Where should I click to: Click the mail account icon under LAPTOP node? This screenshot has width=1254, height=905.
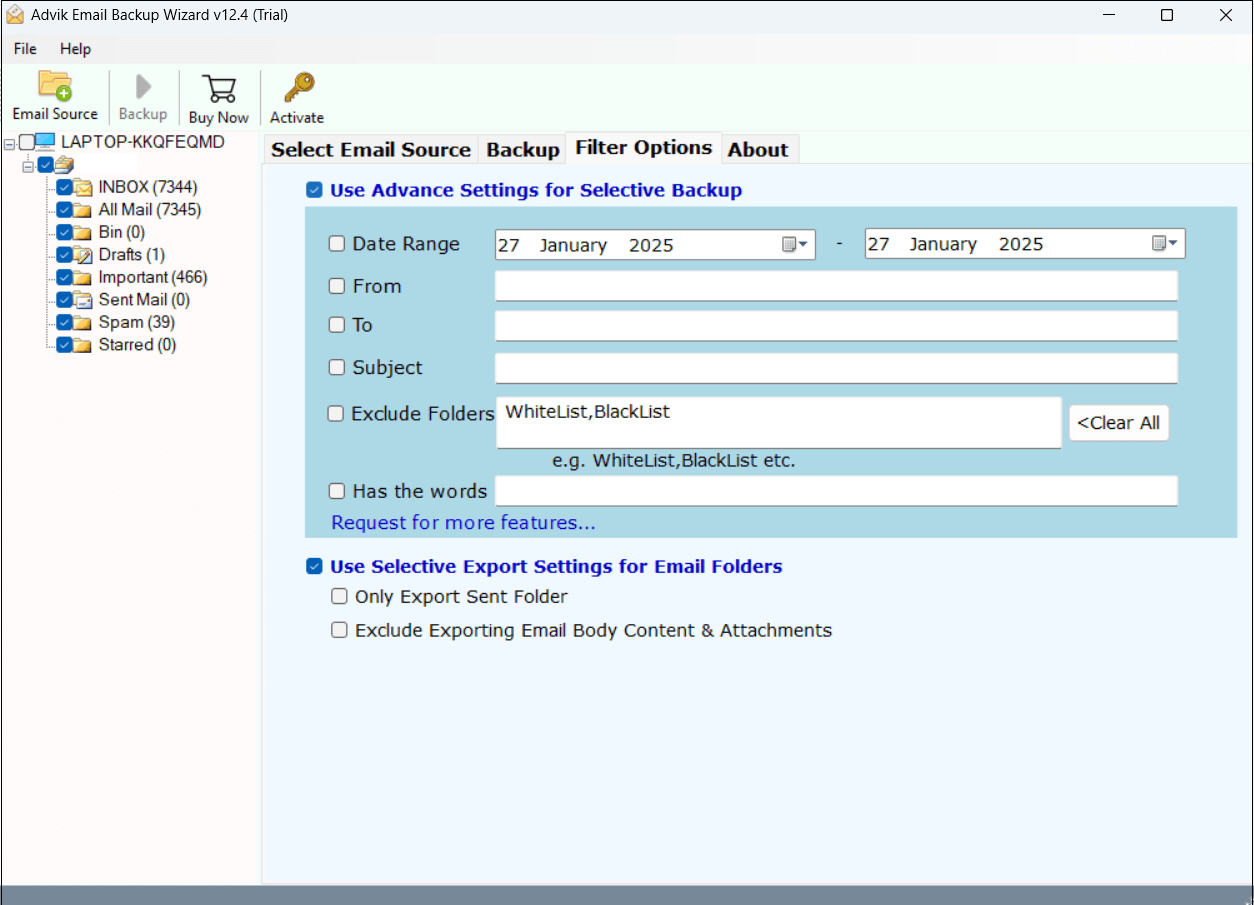pos(65,164)
